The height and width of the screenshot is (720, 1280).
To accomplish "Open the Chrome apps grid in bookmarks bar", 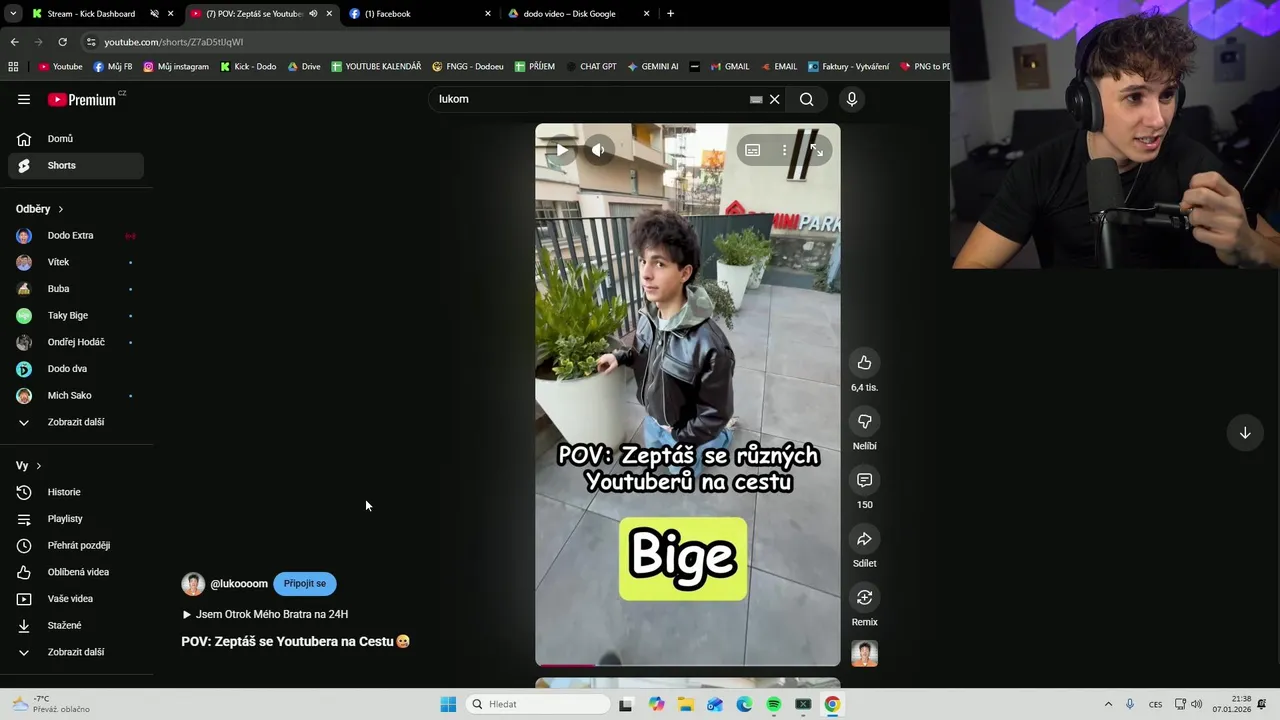I will coord(13,67).
